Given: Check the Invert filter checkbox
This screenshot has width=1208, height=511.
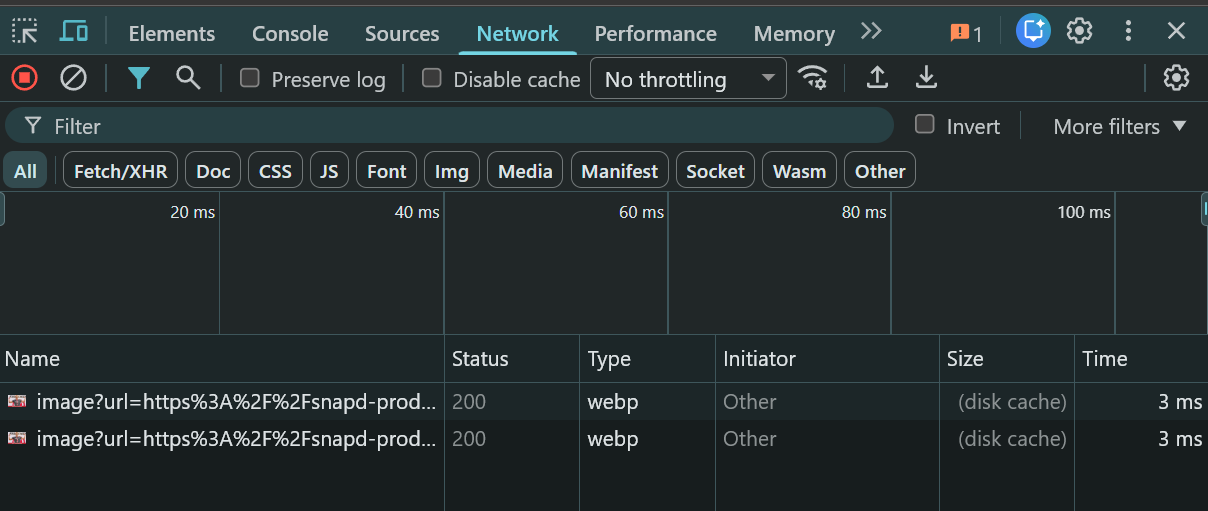Looking at the screenshot, I should [925, 124].
